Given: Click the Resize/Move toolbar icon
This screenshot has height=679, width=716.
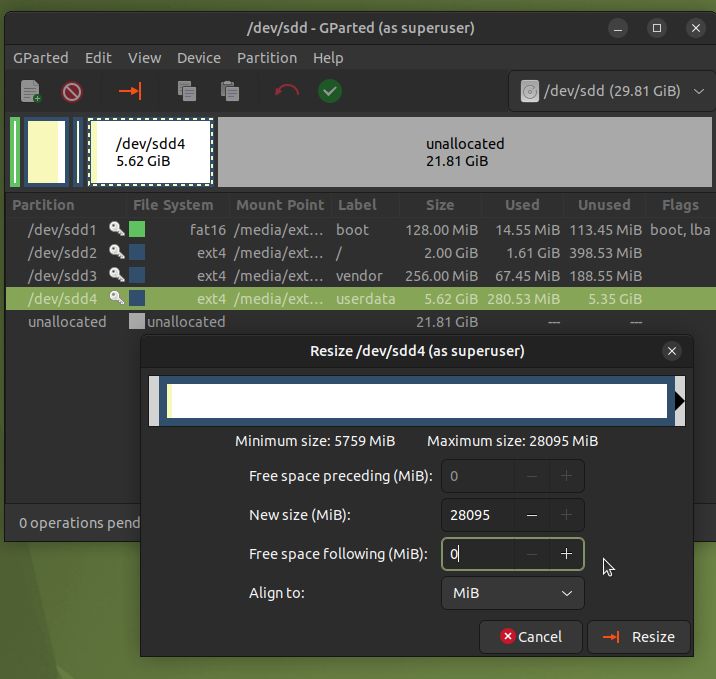Looking at the screenshot, I should click(x=131, y=91).
